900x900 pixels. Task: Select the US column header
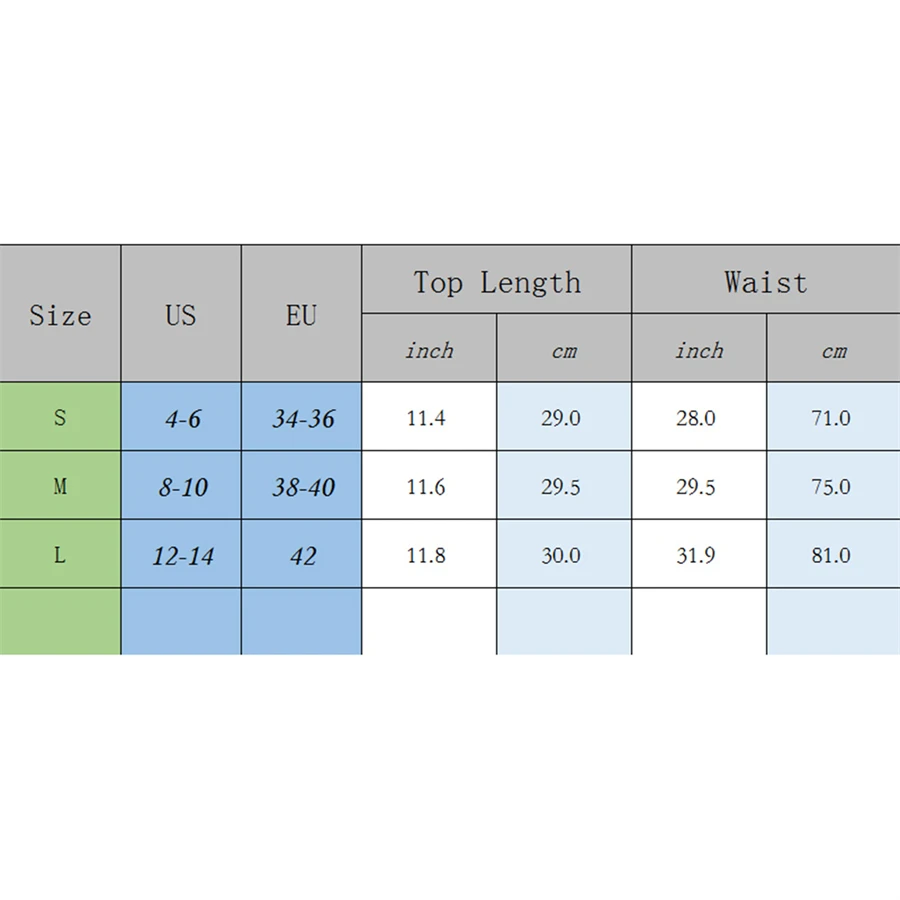click(181, 315)
